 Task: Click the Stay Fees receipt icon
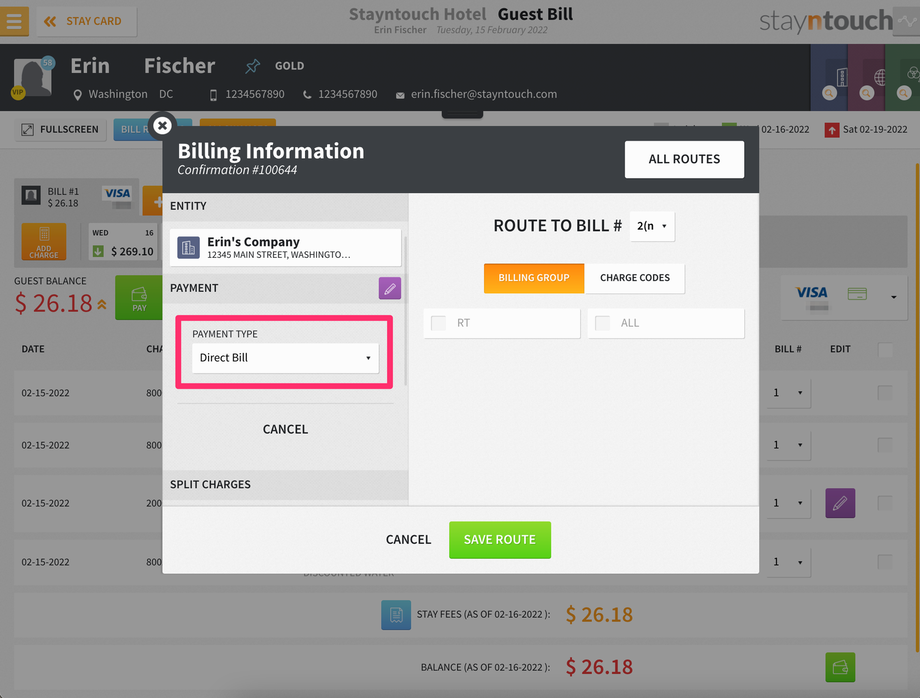click(x=396, y=615)
